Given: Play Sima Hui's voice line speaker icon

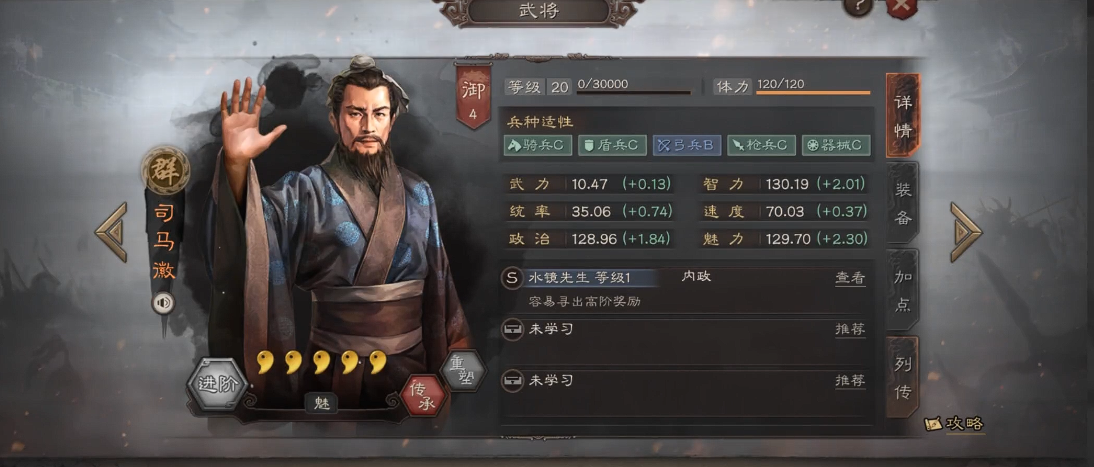Looking at the screenshot, I should (163, 303).
